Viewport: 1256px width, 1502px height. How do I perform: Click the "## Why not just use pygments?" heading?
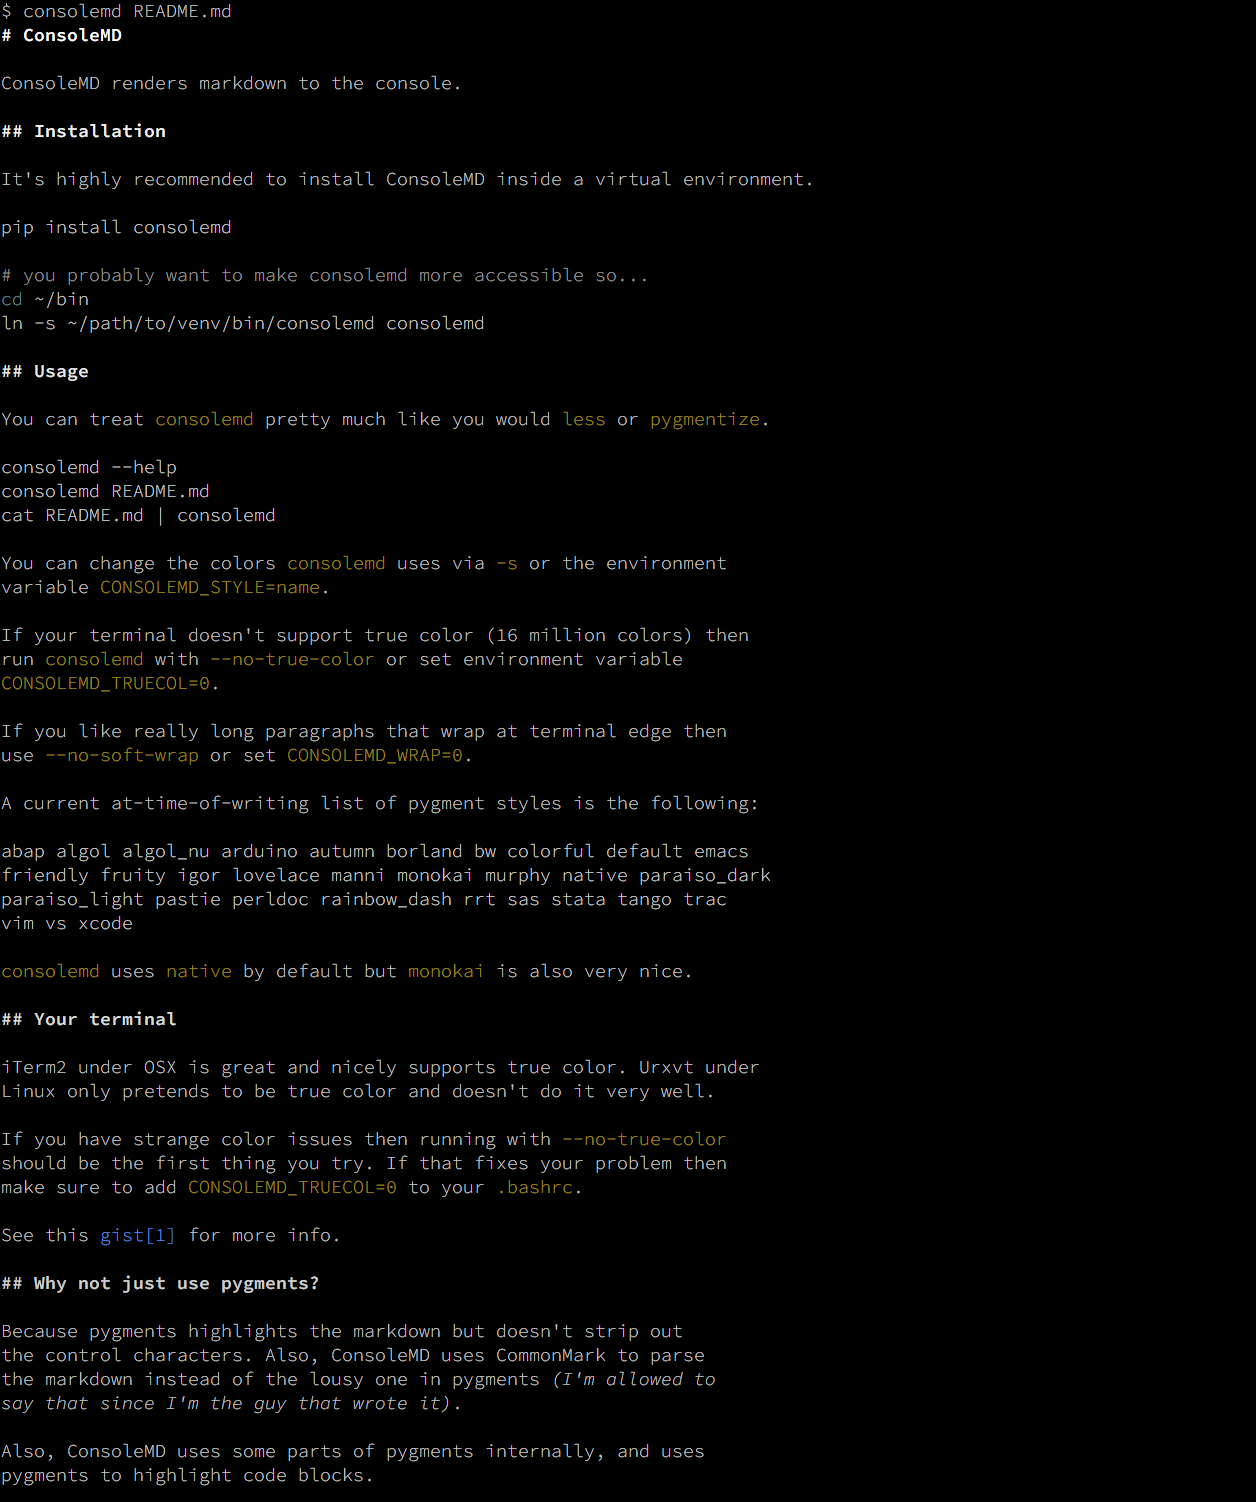tap(160, 1283)
